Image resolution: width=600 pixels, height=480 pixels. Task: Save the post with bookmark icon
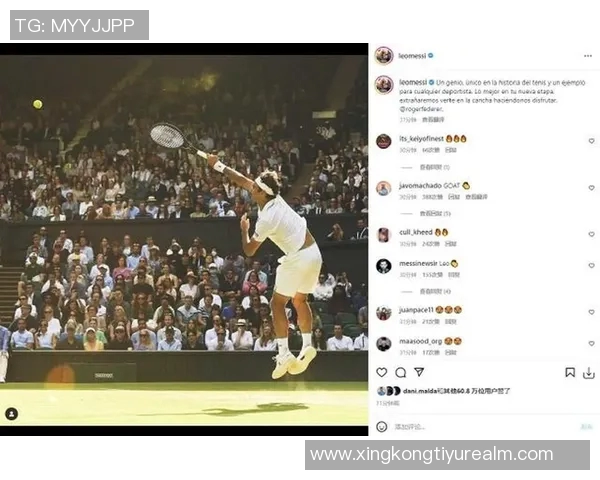(570, 372)
